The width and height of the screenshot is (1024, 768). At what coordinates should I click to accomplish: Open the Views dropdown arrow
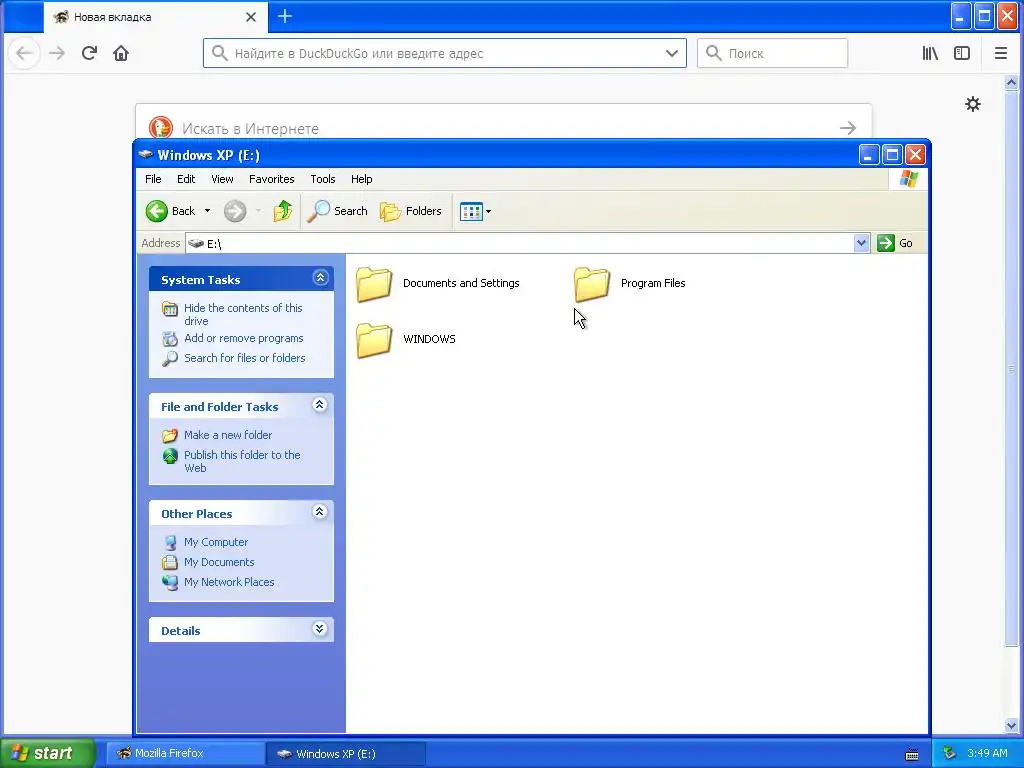point(488,211)
